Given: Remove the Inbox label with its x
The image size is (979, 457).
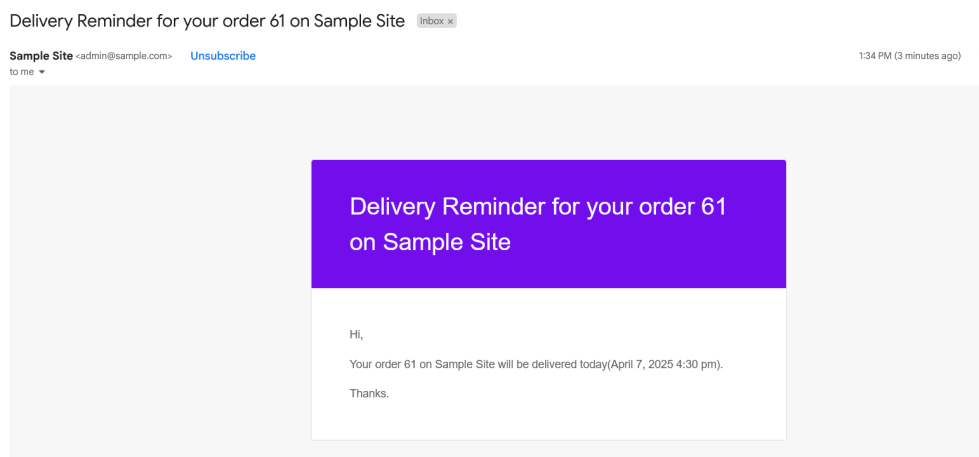Looking at the screenshot, I should (451, 21).
